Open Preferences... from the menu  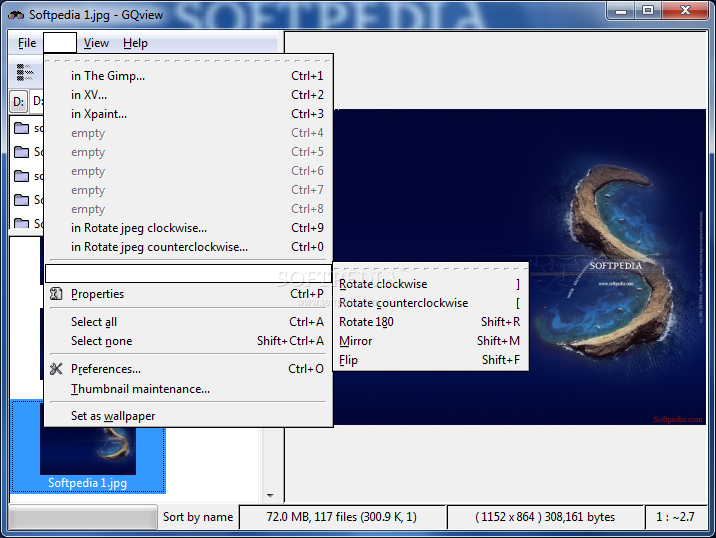click(188, 369)
